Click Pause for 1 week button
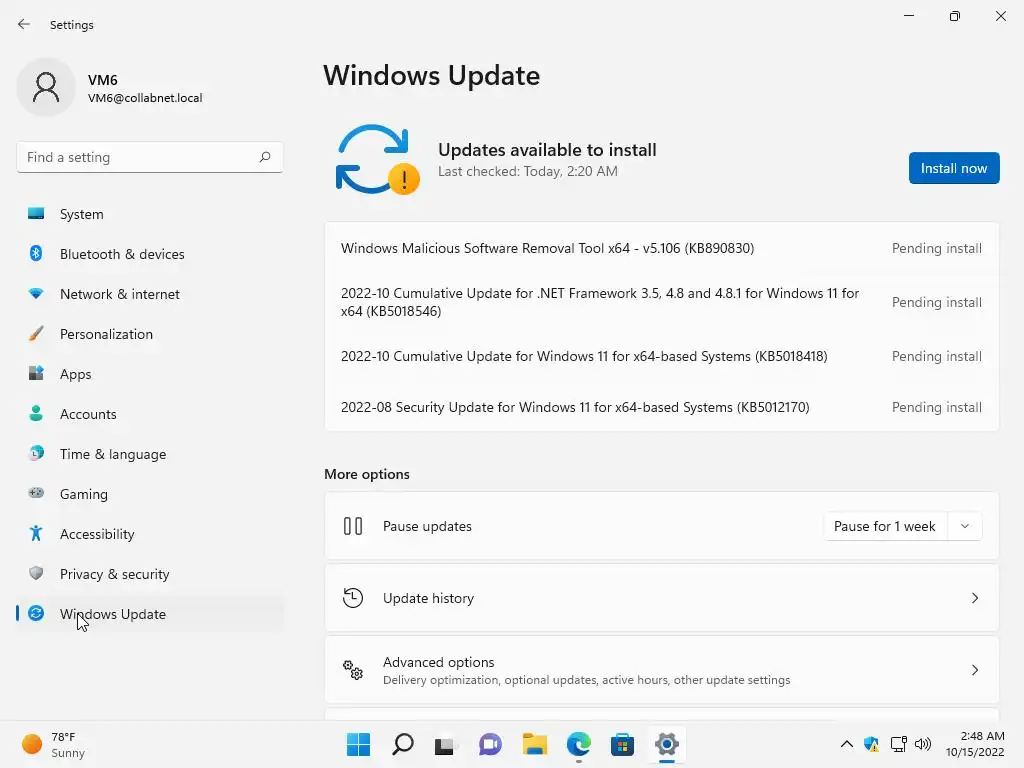The width and height of the screenshot is (1024, 768). (x=885, y=526)
